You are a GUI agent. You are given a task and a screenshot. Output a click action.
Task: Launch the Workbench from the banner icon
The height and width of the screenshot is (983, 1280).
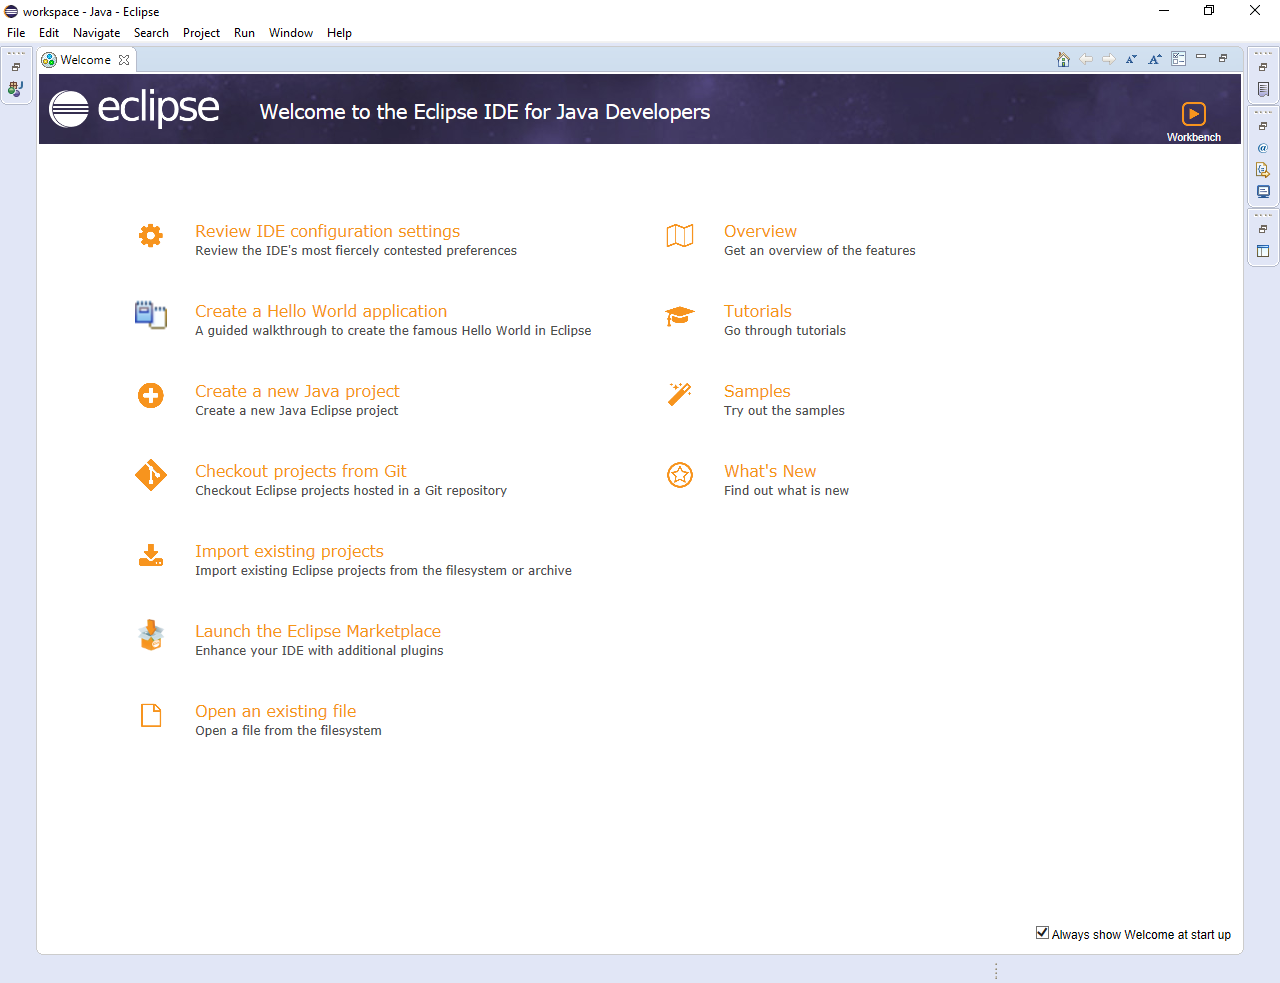pos(1194,114)
